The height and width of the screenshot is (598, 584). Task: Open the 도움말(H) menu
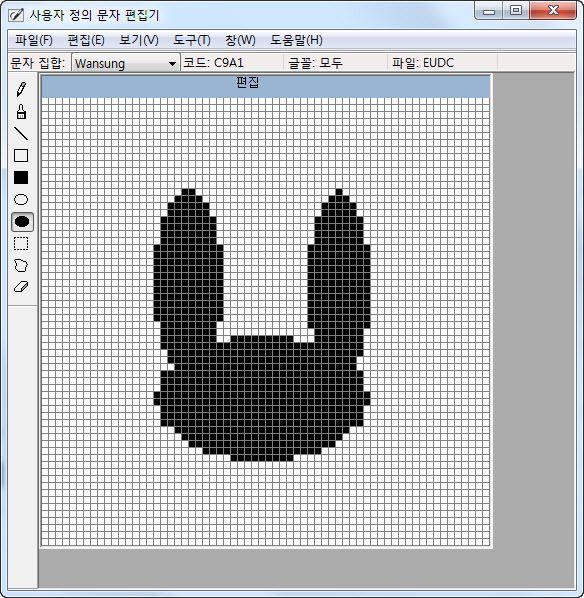(x=296, y=40)
